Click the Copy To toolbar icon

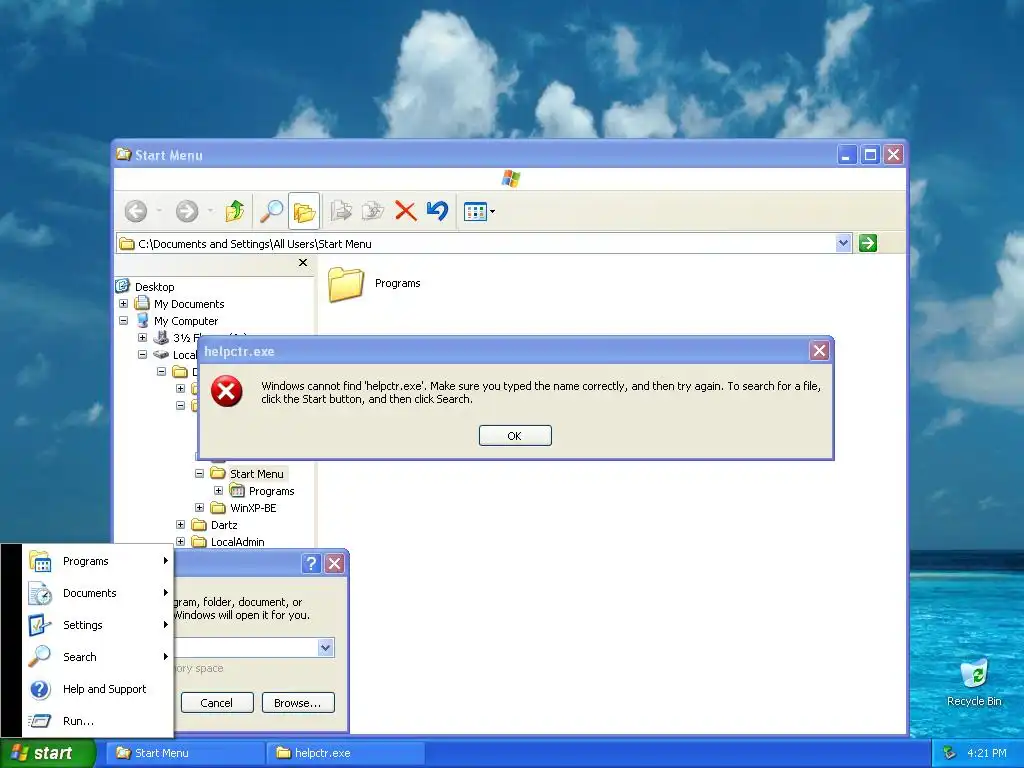coord(373,211)
